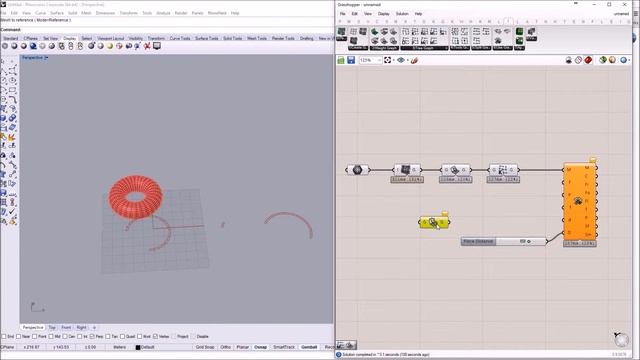Open the Grasshopper View menu

tap(368, 14)
